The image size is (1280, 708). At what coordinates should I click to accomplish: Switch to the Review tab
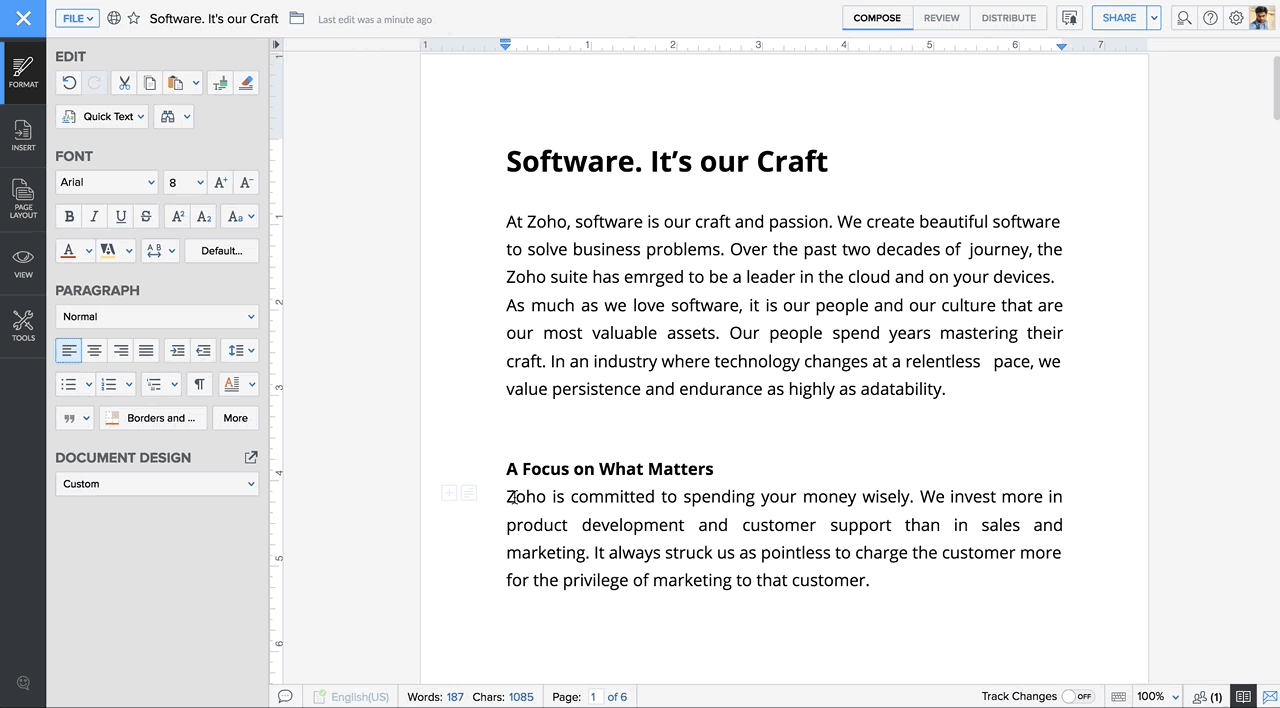point(941,18)
